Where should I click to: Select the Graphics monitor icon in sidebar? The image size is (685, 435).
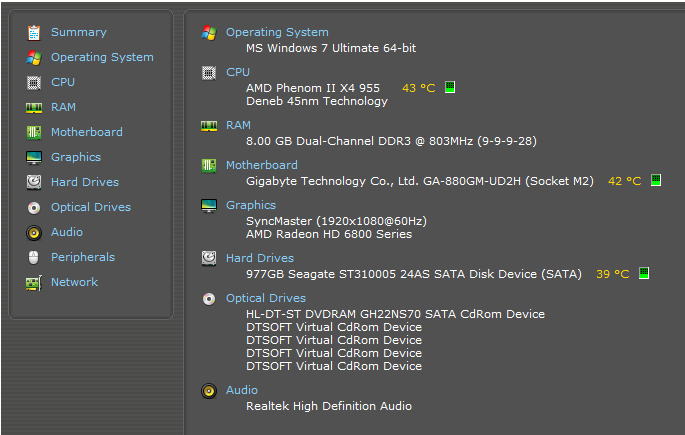point(34,157)
